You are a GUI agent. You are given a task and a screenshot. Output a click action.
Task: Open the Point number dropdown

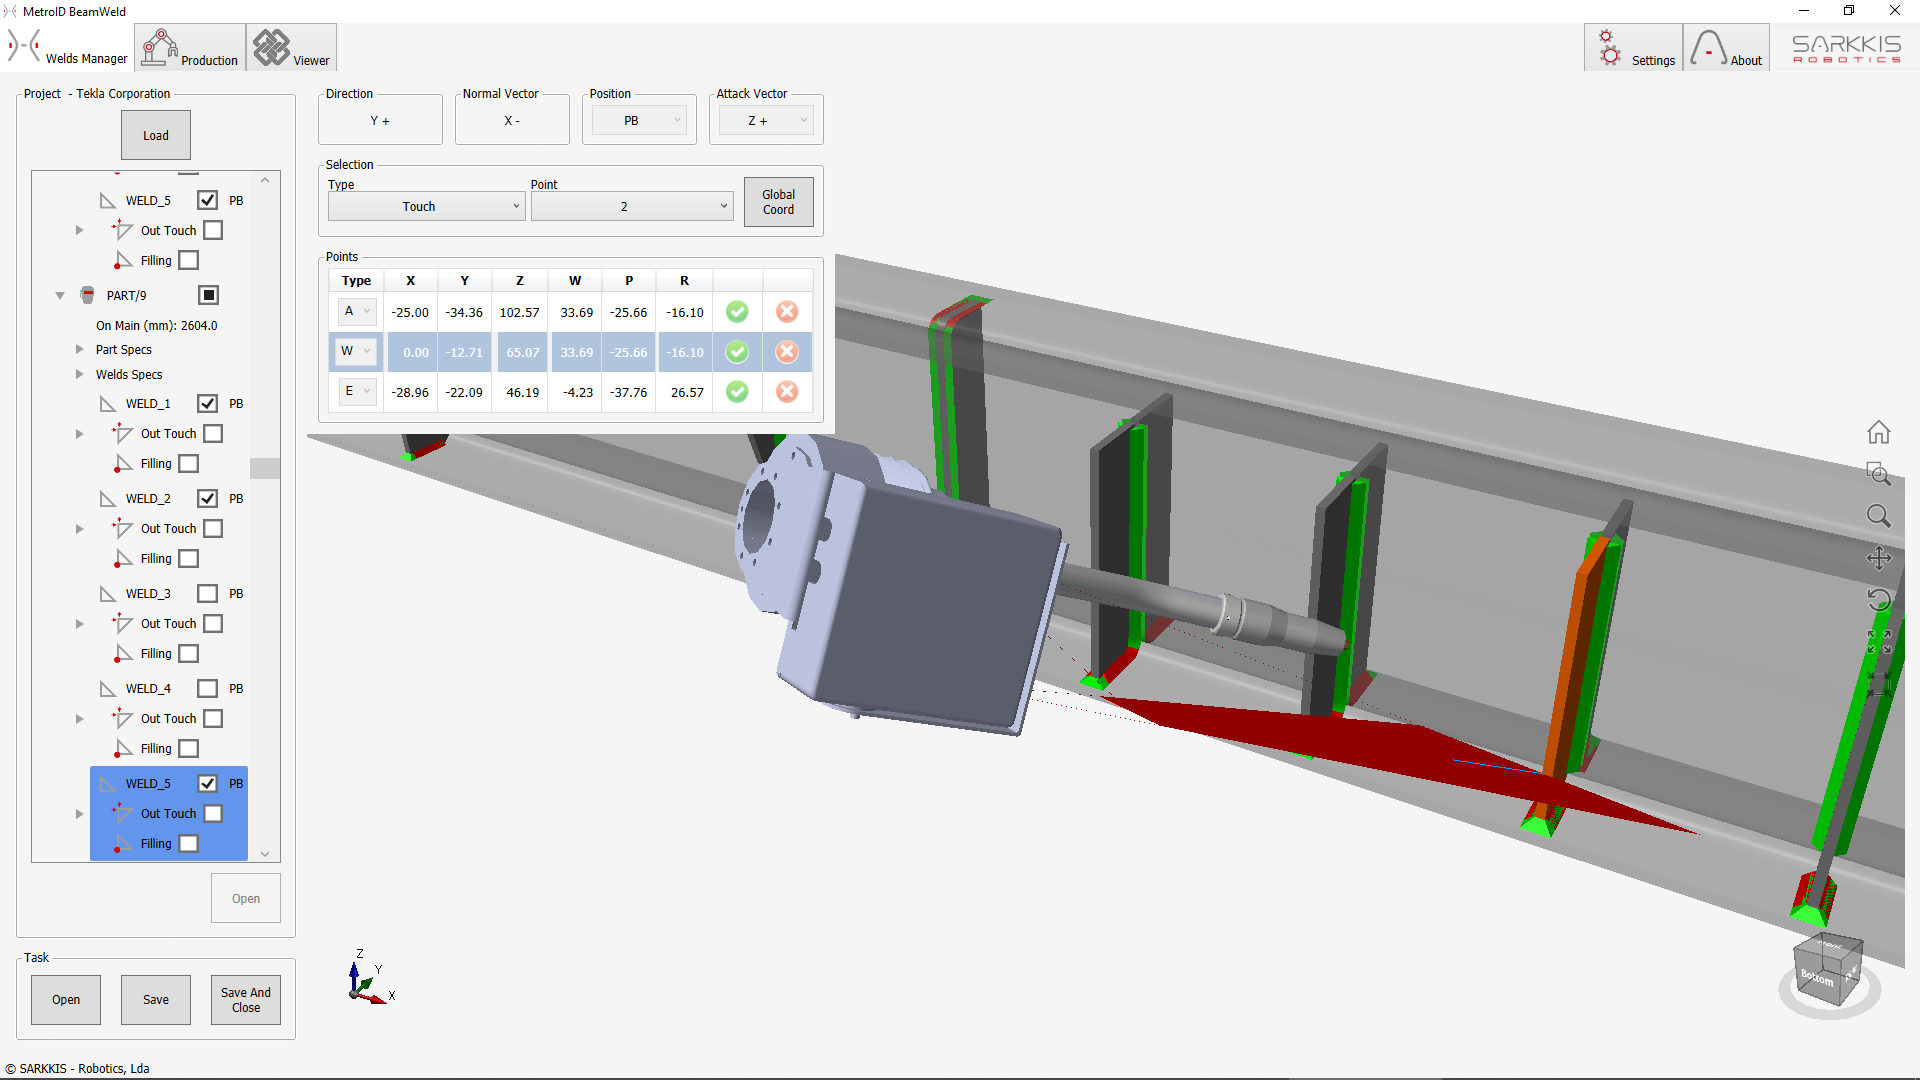tap(632, 206)
